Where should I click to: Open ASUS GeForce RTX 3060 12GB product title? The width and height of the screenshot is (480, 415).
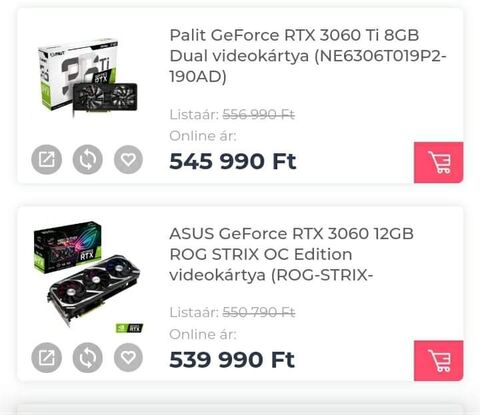[291, 254]
